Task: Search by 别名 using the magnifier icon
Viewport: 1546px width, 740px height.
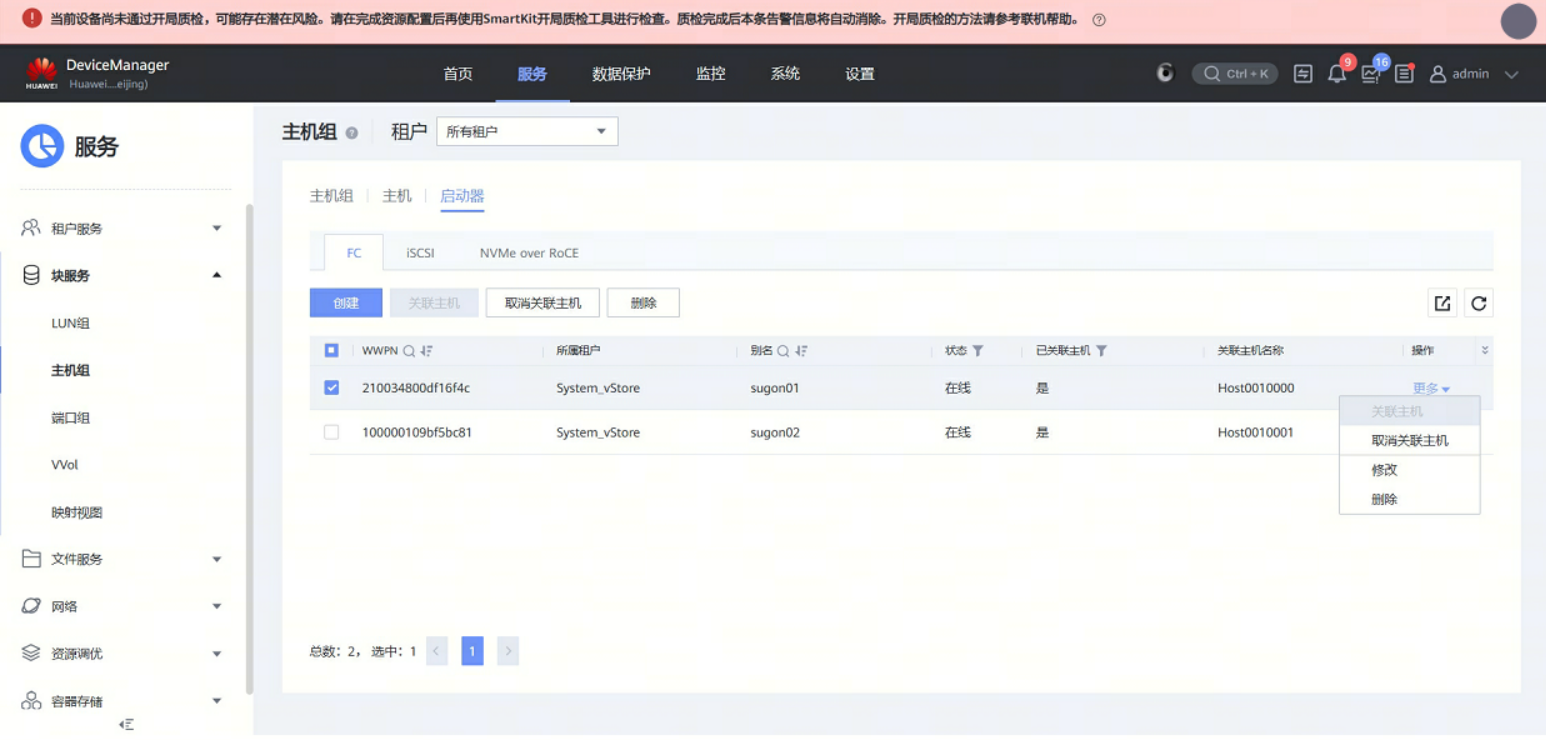Action: pos(784,351)
